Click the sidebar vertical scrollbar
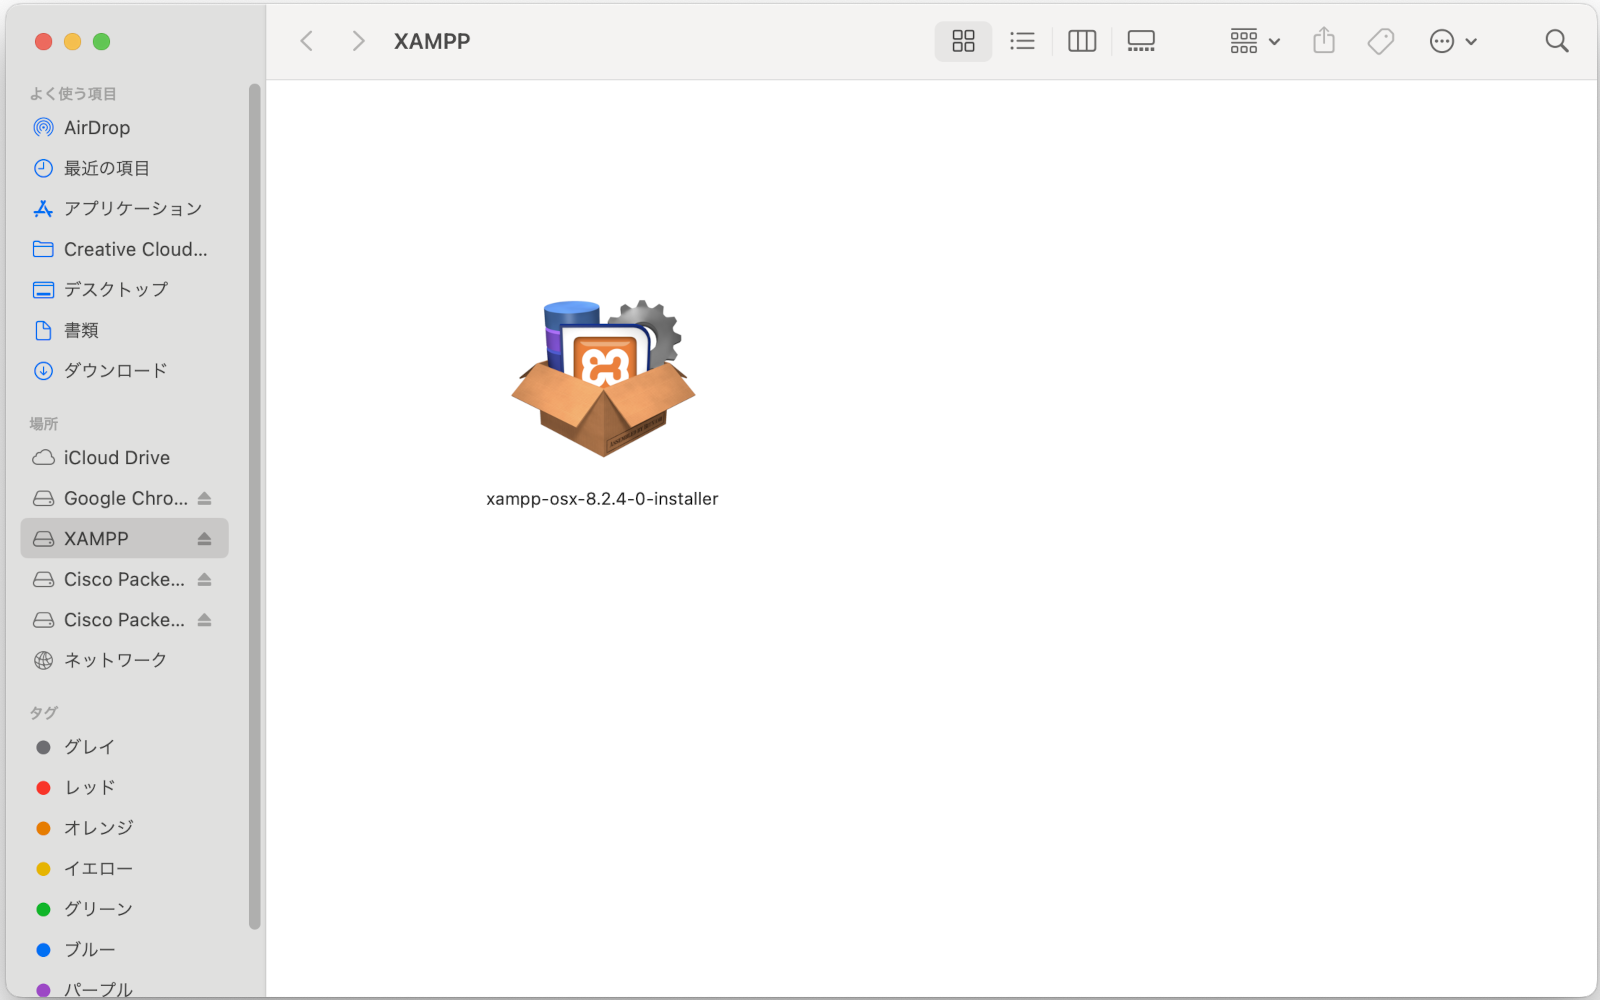Image resolution: width=1600 pixels, height=1000 pixels. point(255,500)
